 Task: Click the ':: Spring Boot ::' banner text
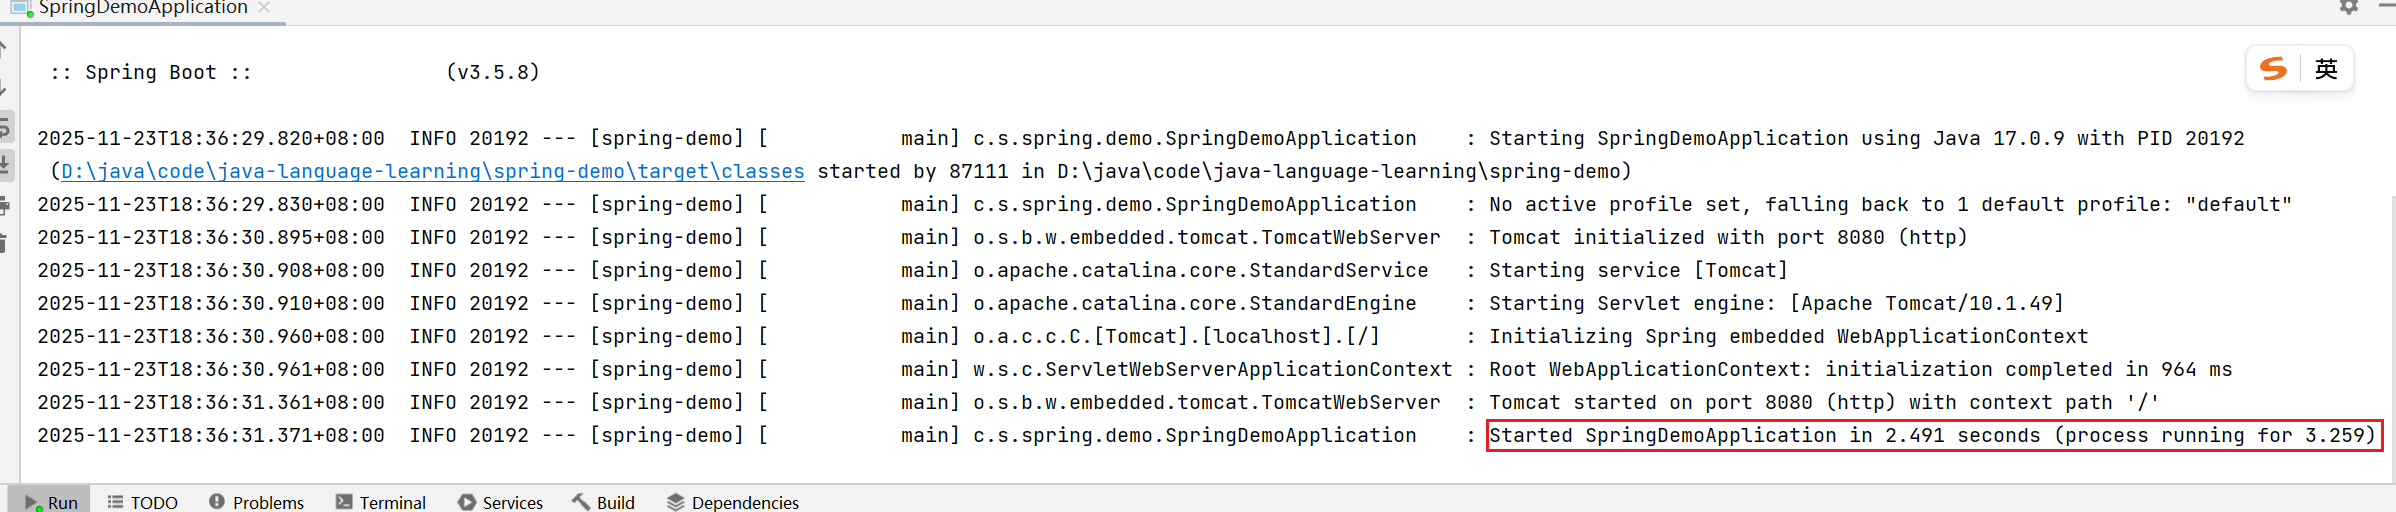click(x=151, y=72)
